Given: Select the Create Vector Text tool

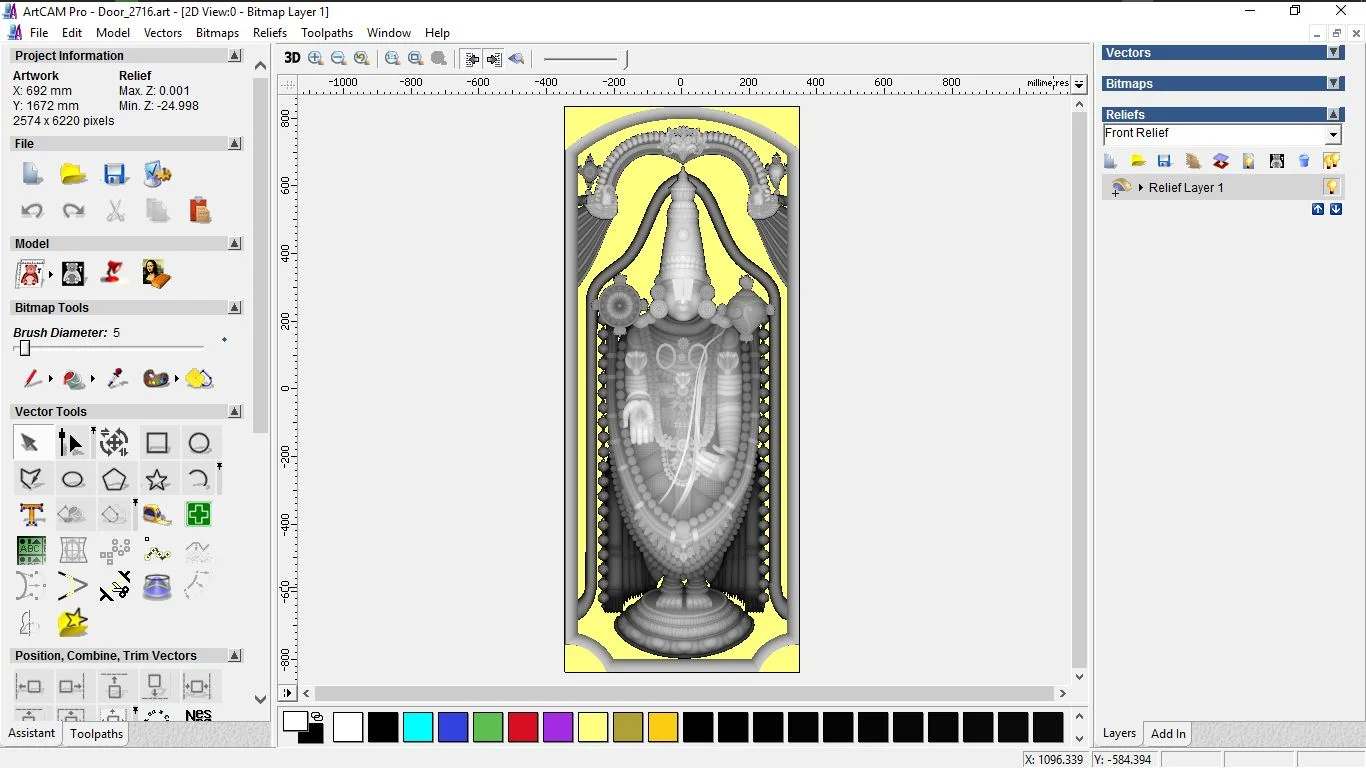Looking at the screenshot, I should [31, 515].
